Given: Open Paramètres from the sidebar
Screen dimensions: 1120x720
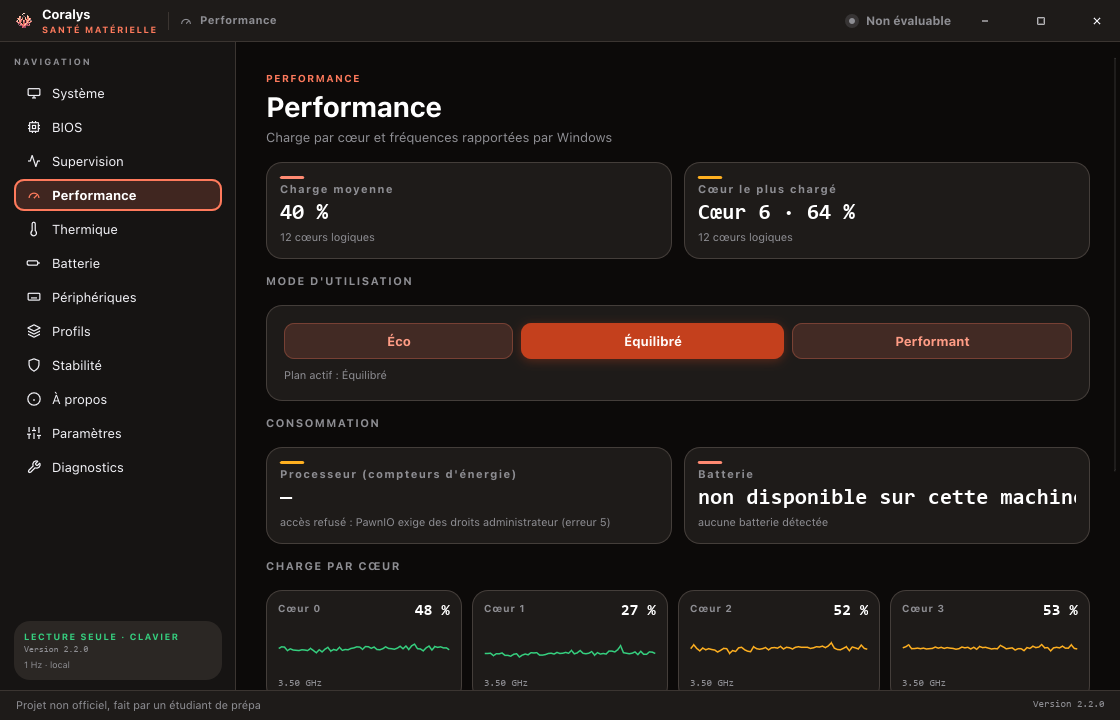Looking at the screenshot, I should point(118,433).
